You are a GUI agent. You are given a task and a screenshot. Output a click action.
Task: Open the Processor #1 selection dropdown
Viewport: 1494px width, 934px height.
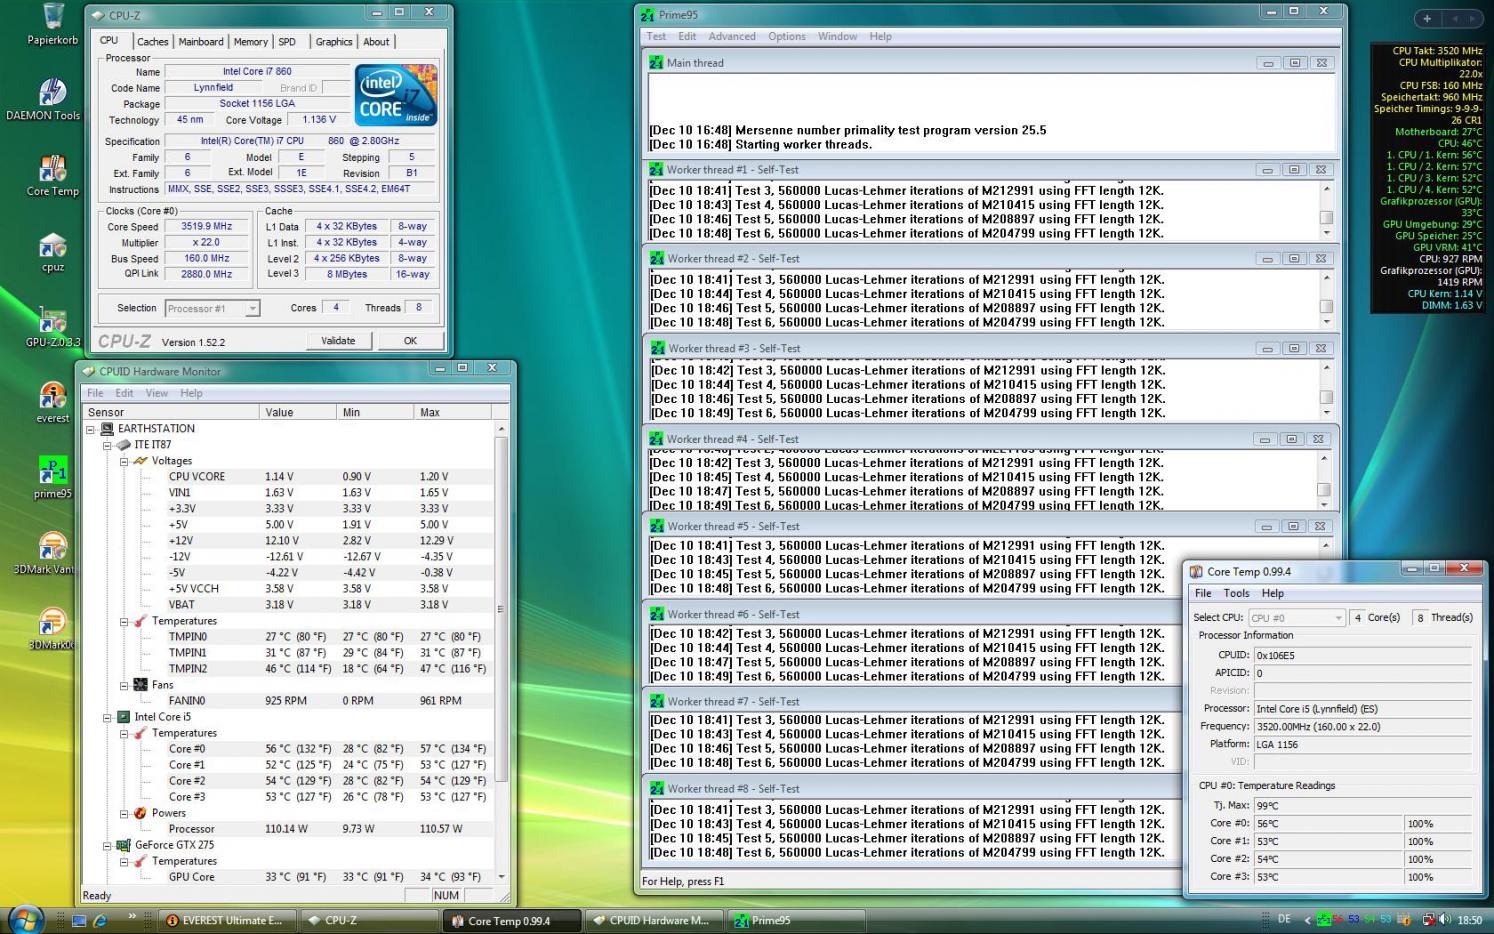[x=252, y=309]
